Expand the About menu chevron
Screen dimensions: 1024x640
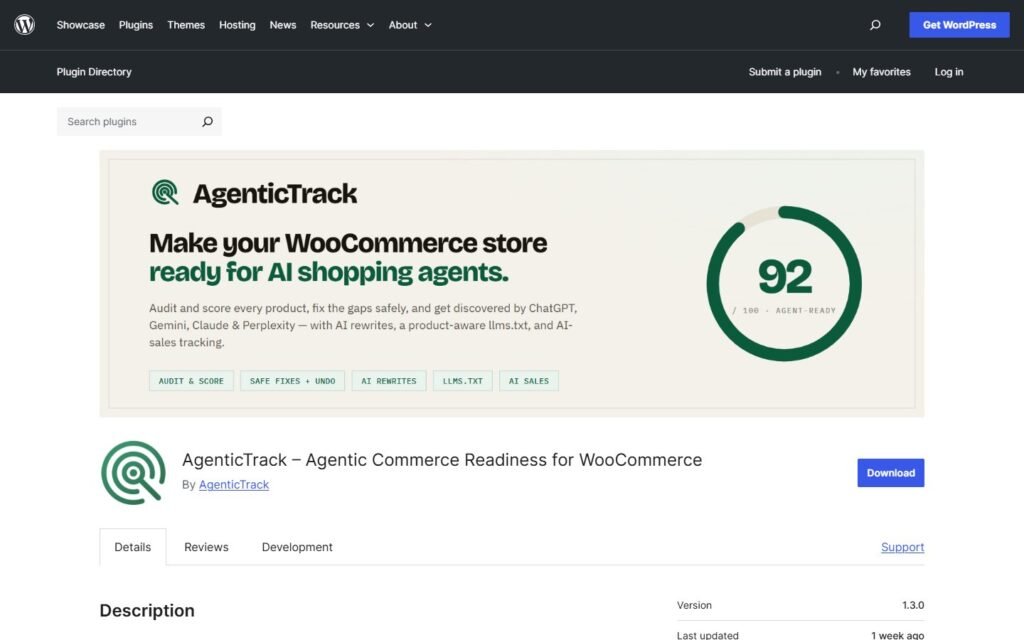click(x=428, y=25)
